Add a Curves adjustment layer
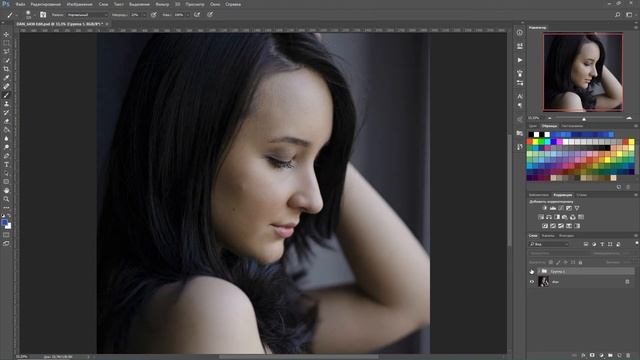 561,208
